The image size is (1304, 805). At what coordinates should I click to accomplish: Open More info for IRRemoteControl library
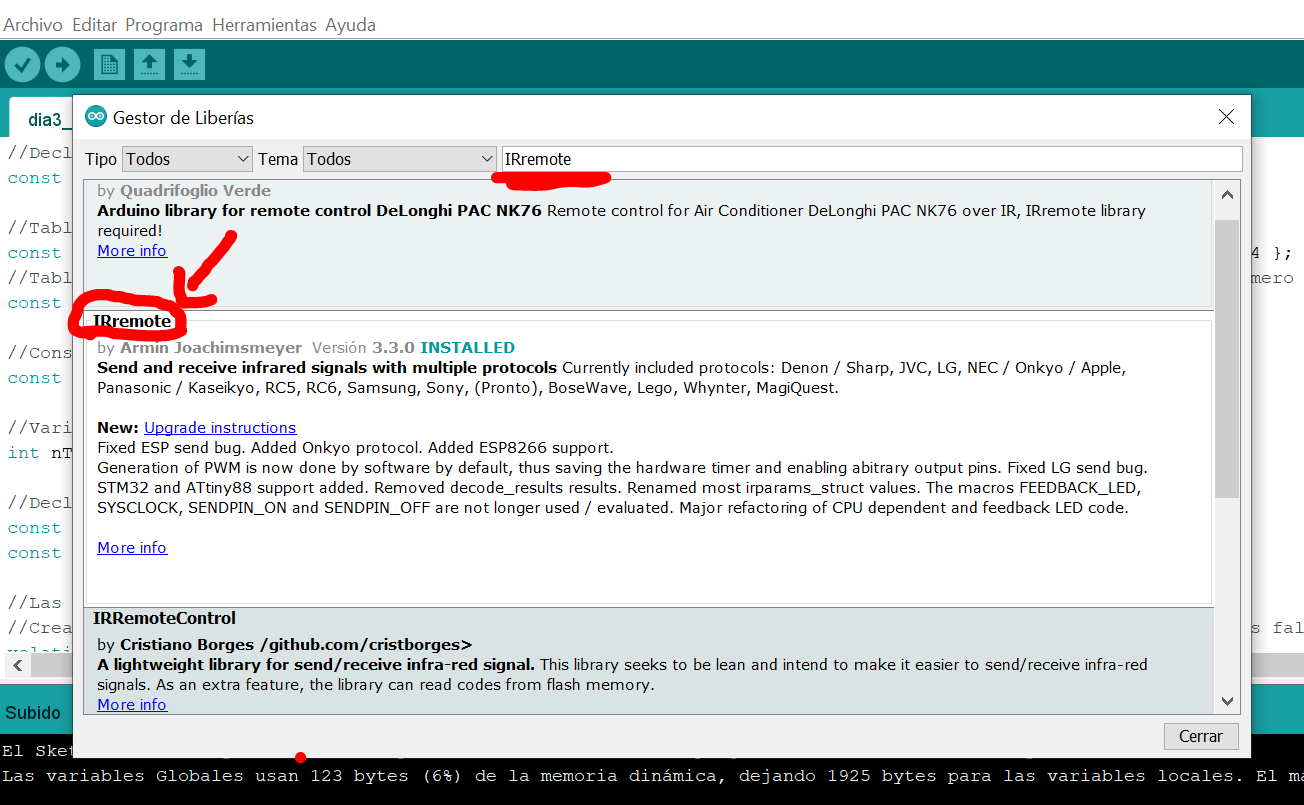(132, 705)
